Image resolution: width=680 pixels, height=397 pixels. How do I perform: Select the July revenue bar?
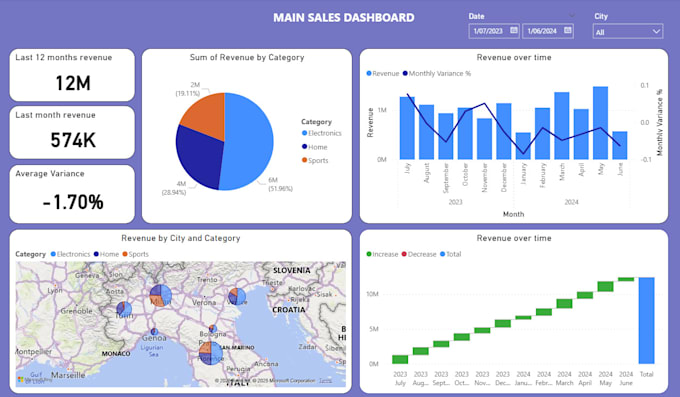click(407, 128)
